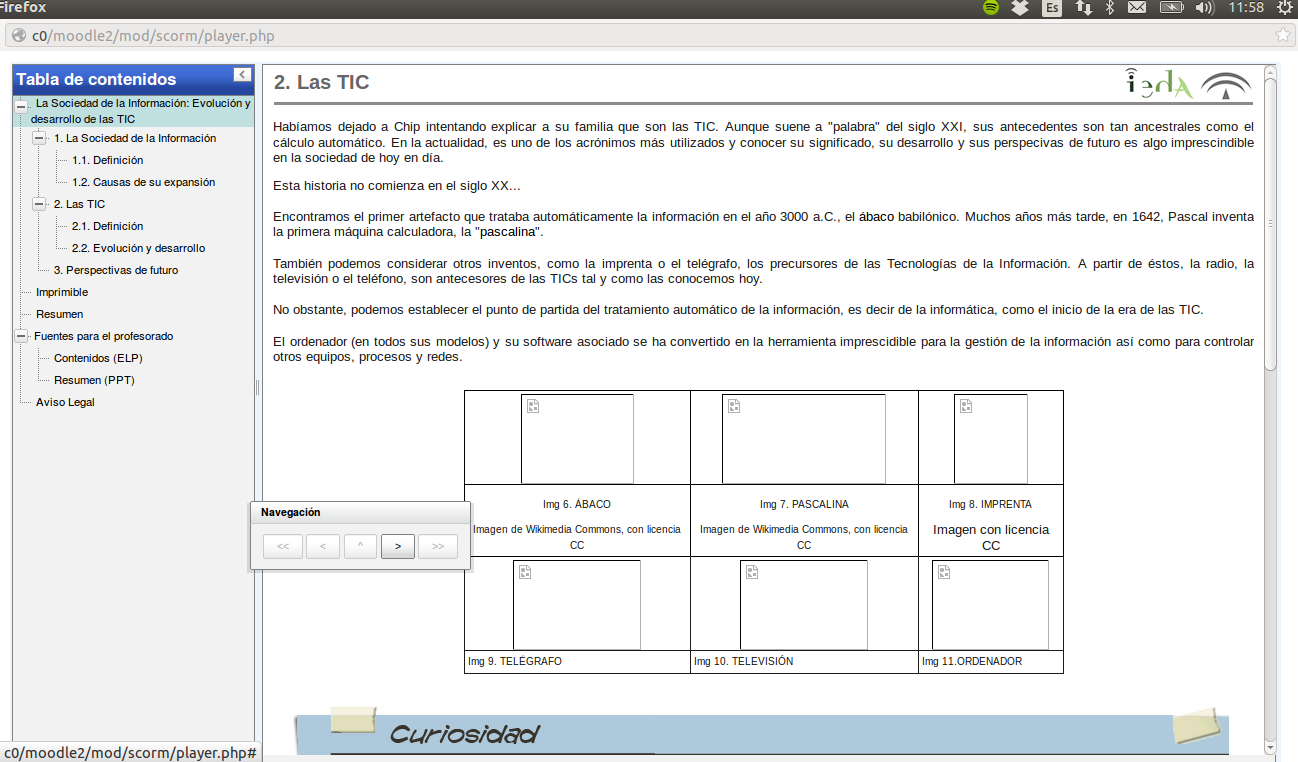
Task: Open the Es keyboard layout indicator
Action: pos(1052,8)
